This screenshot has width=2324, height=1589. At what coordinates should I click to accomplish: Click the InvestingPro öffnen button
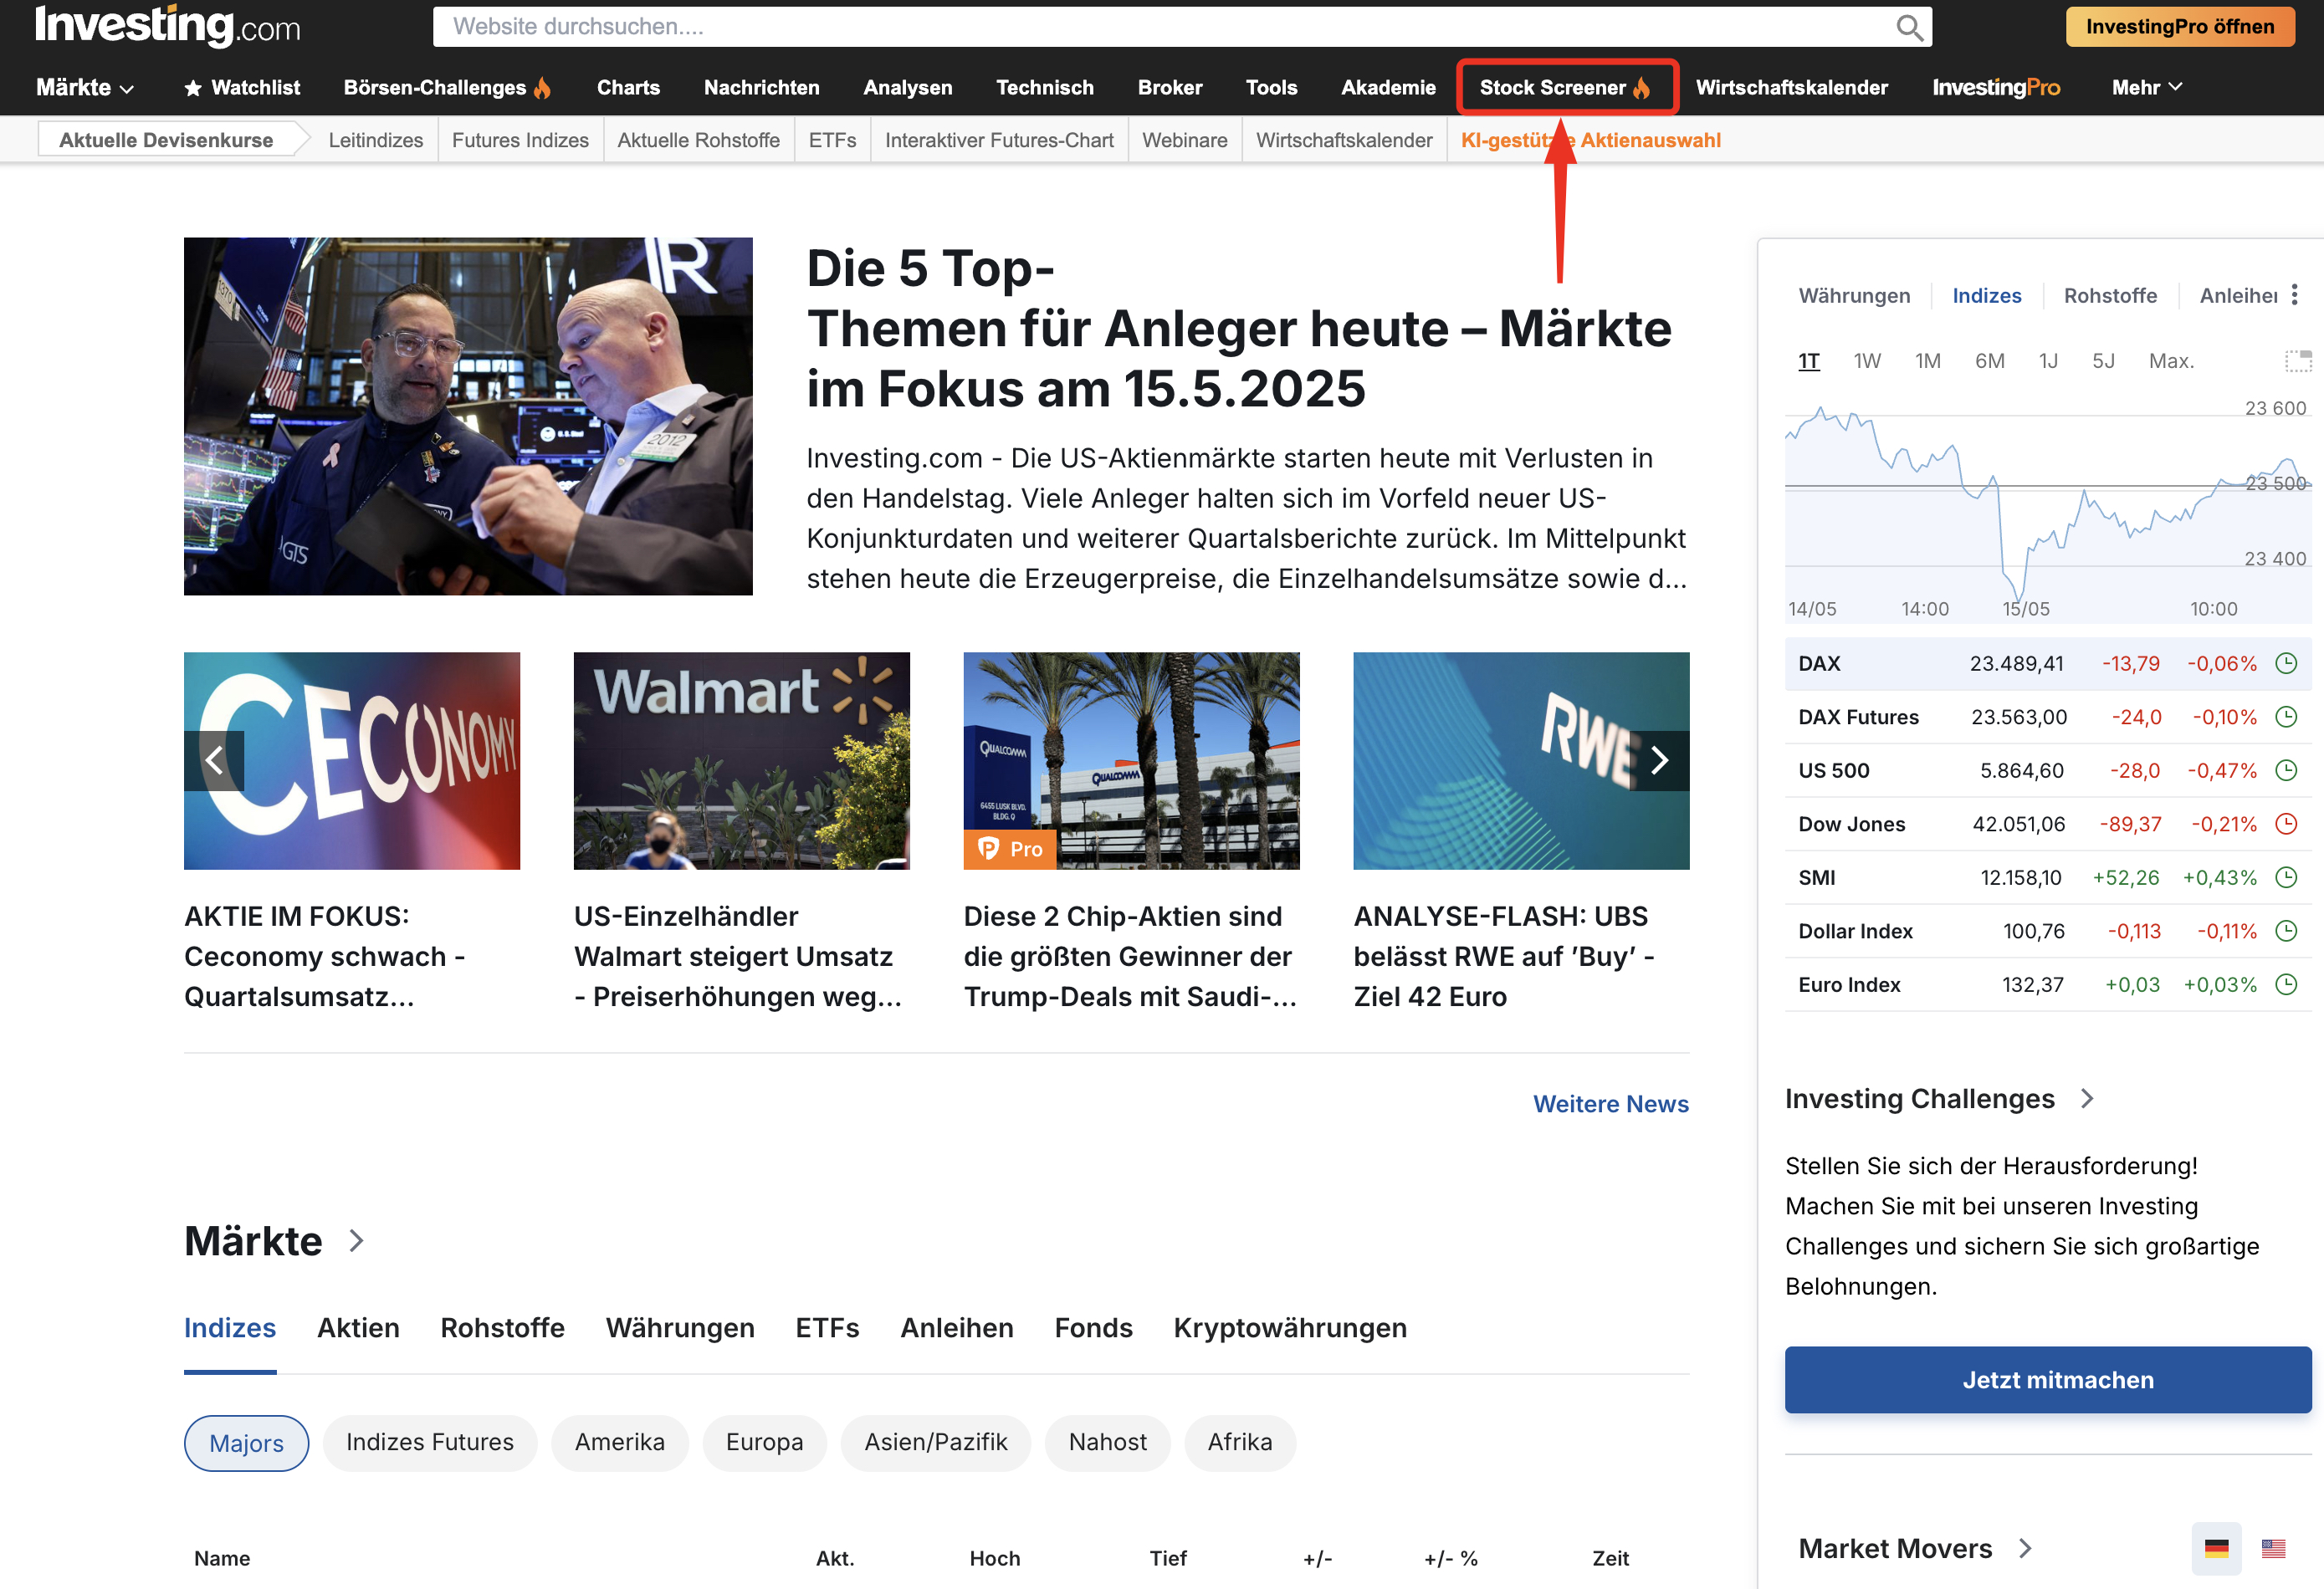click(2180, 27)
